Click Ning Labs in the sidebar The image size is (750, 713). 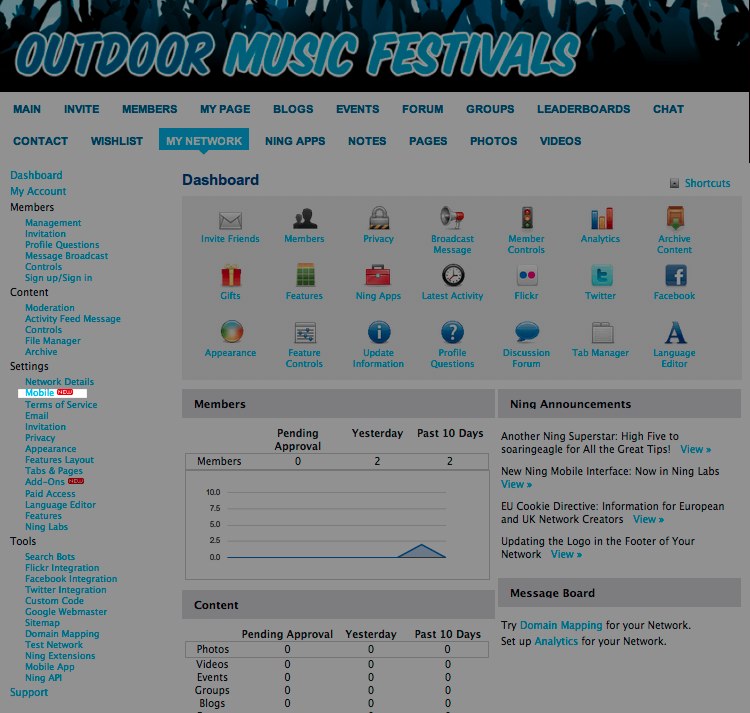[46, 527]
